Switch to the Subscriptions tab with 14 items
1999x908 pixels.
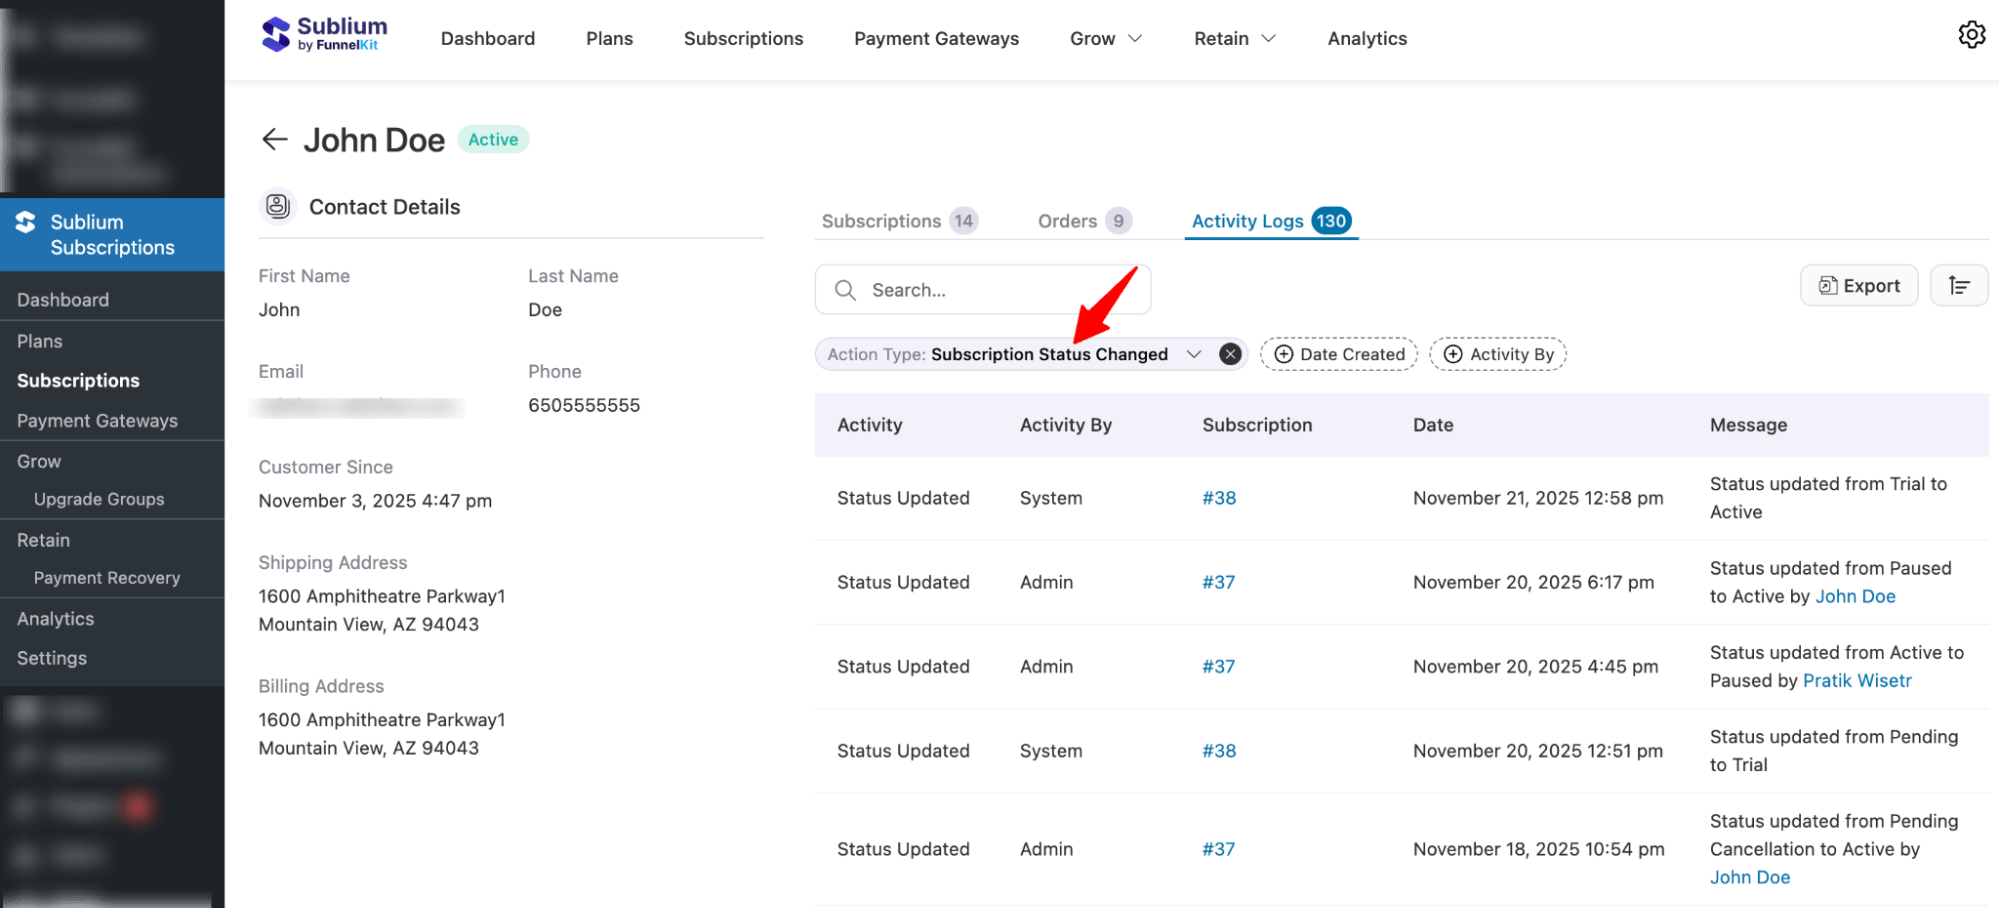(880, 221)
